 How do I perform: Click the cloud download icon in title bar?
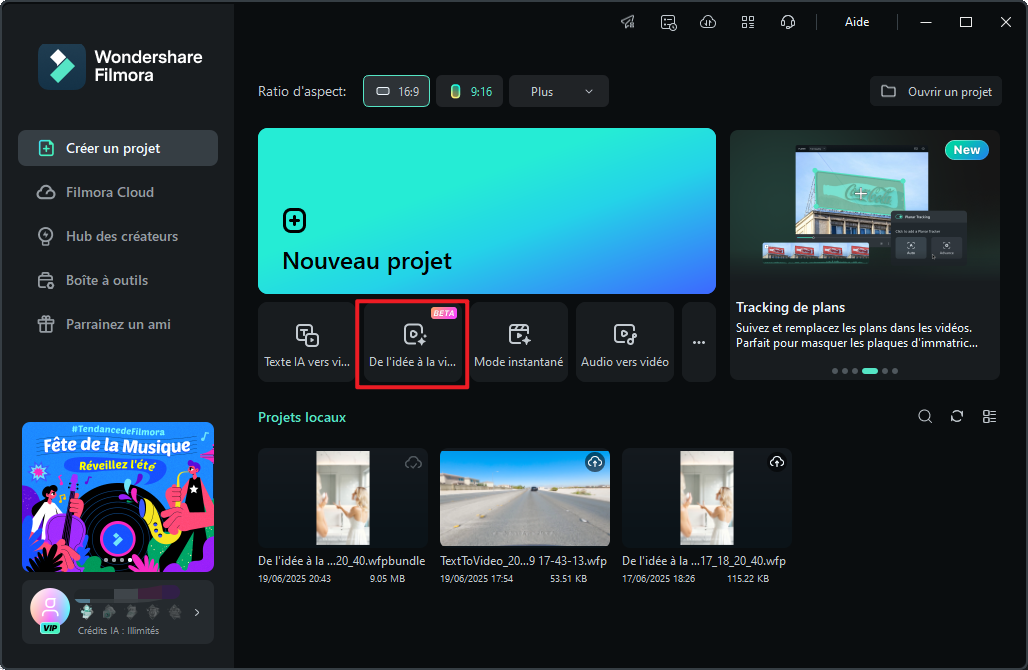pyautogui.click(x=708, y=22)
